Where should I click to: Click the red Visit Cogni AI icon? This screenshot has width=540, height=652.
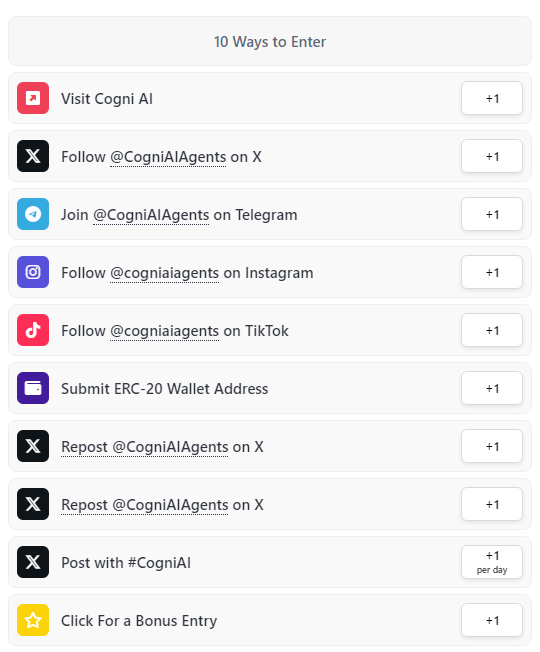33,98
